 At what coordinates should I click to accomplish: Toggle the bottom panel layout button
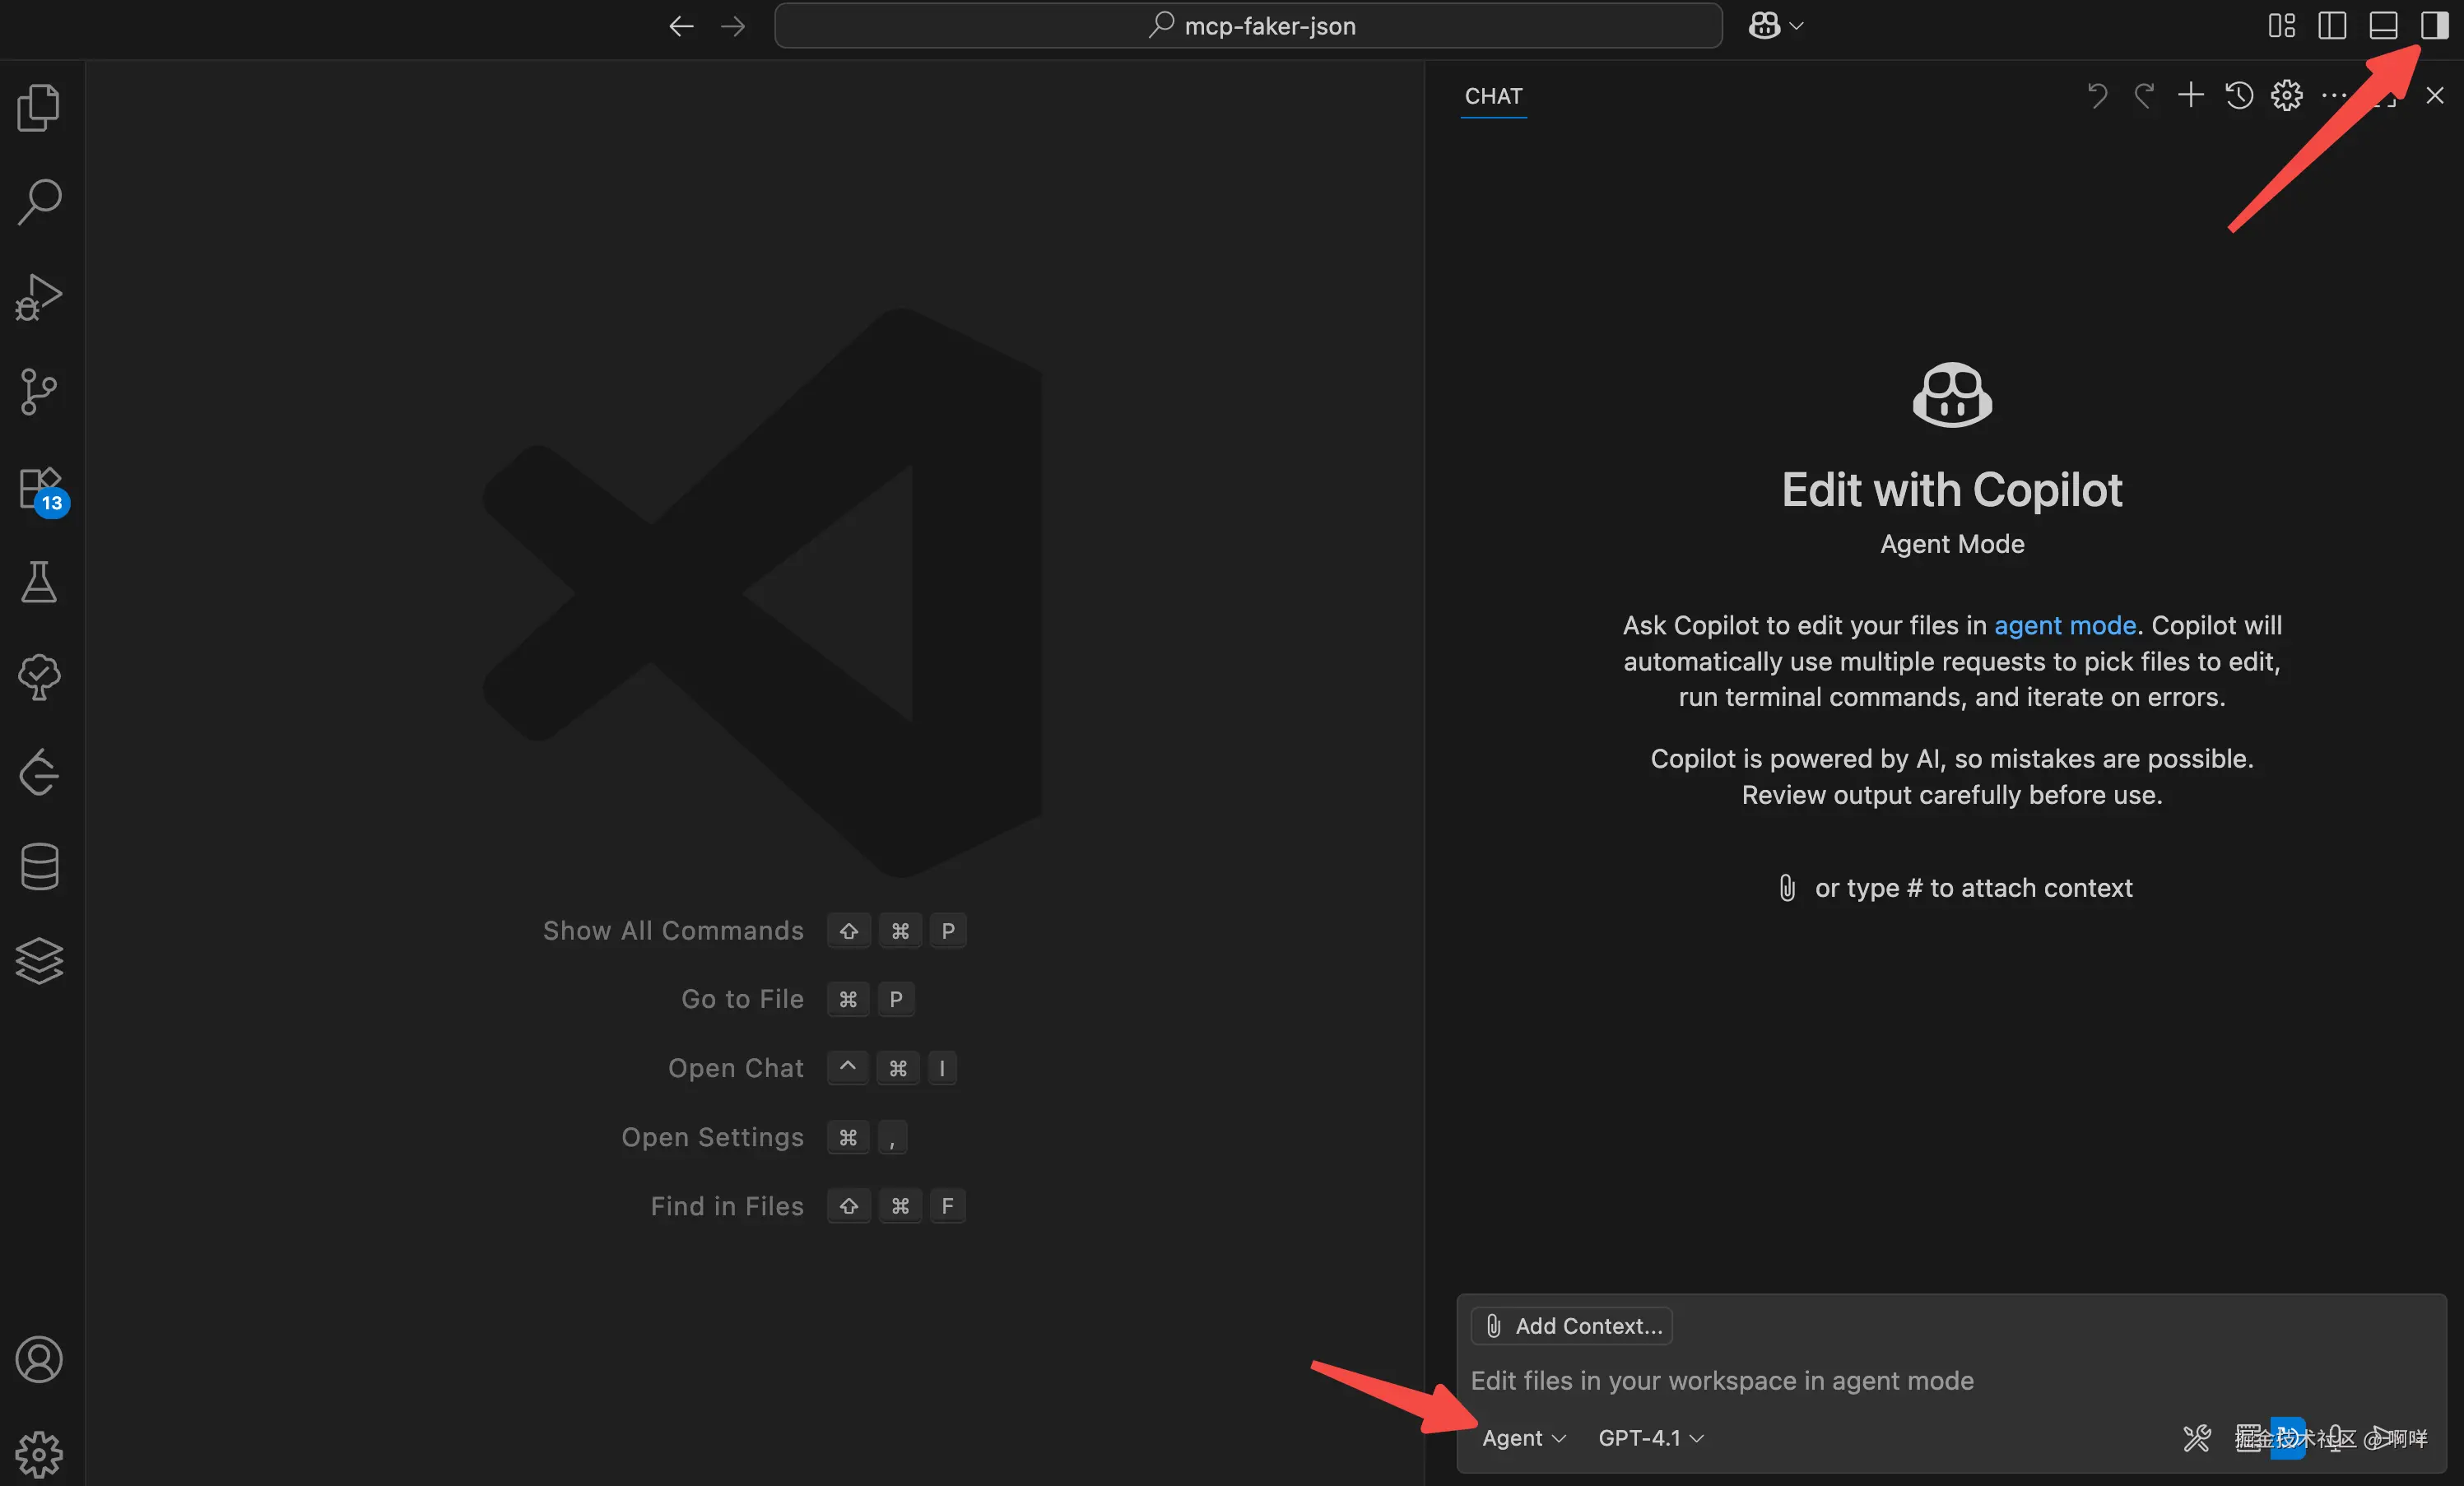point(2383,26)
